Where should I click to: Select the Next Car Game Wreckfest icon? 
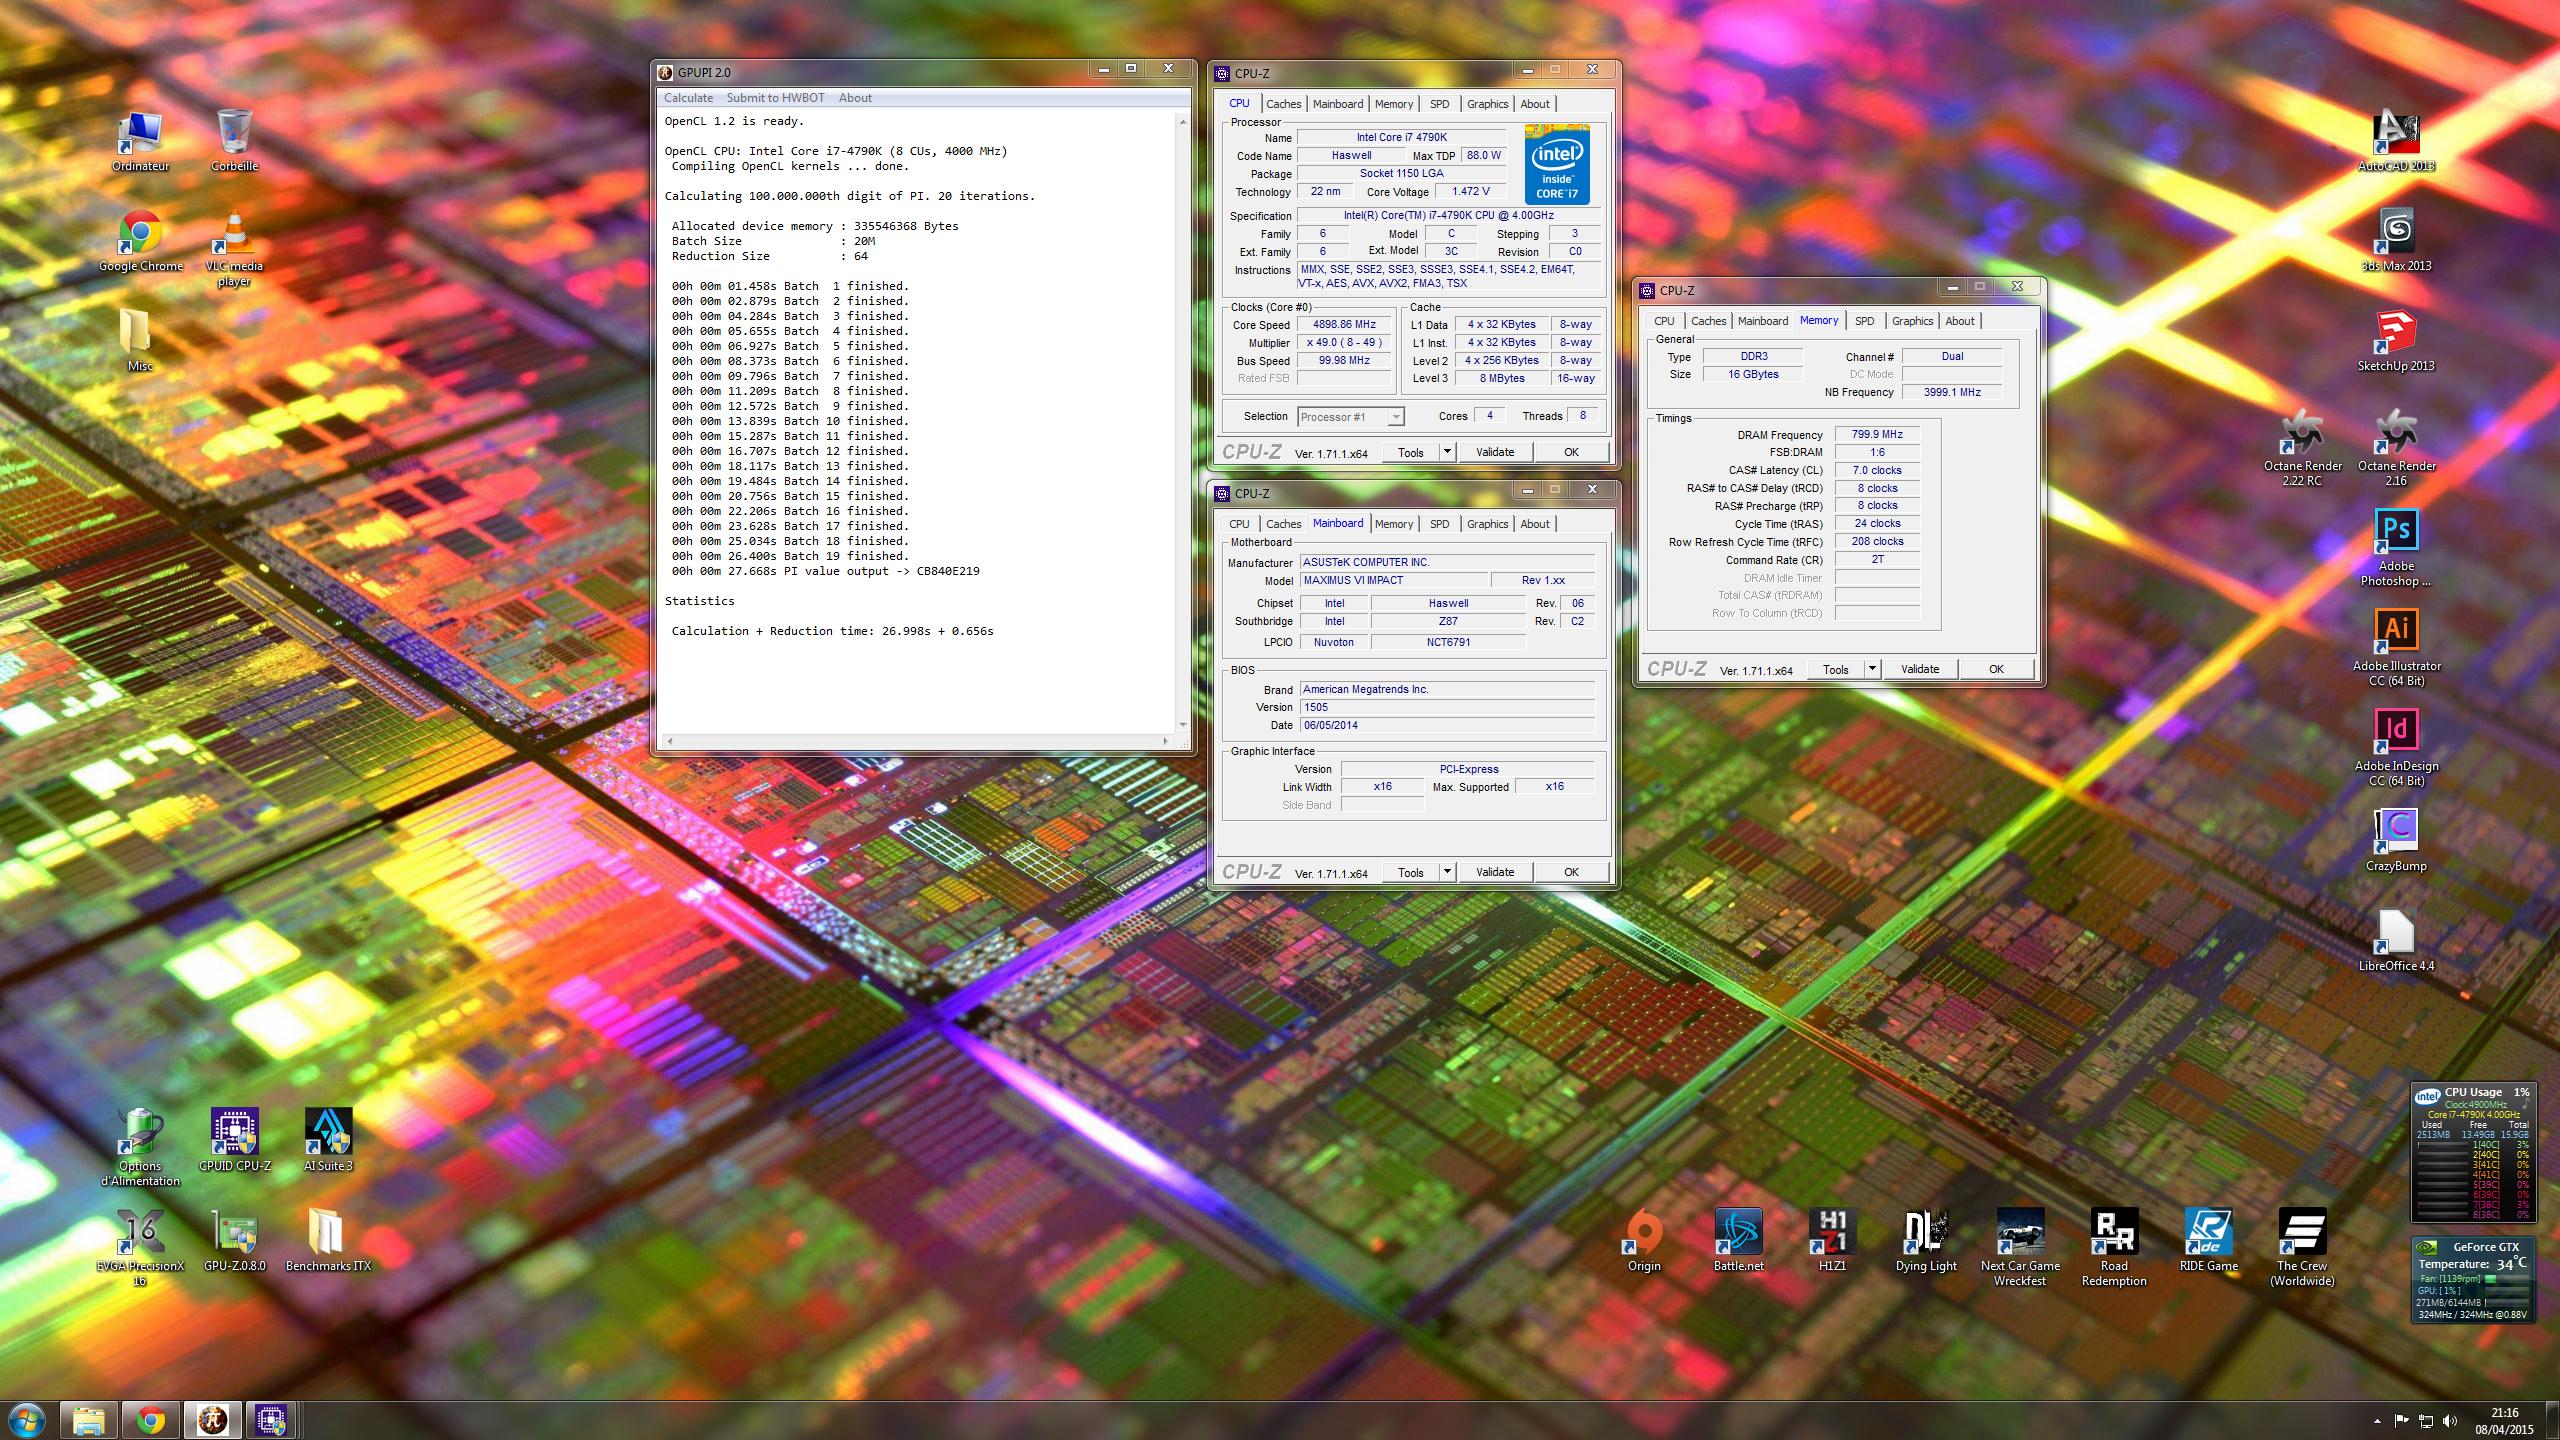click(x=2020, y=1248)
